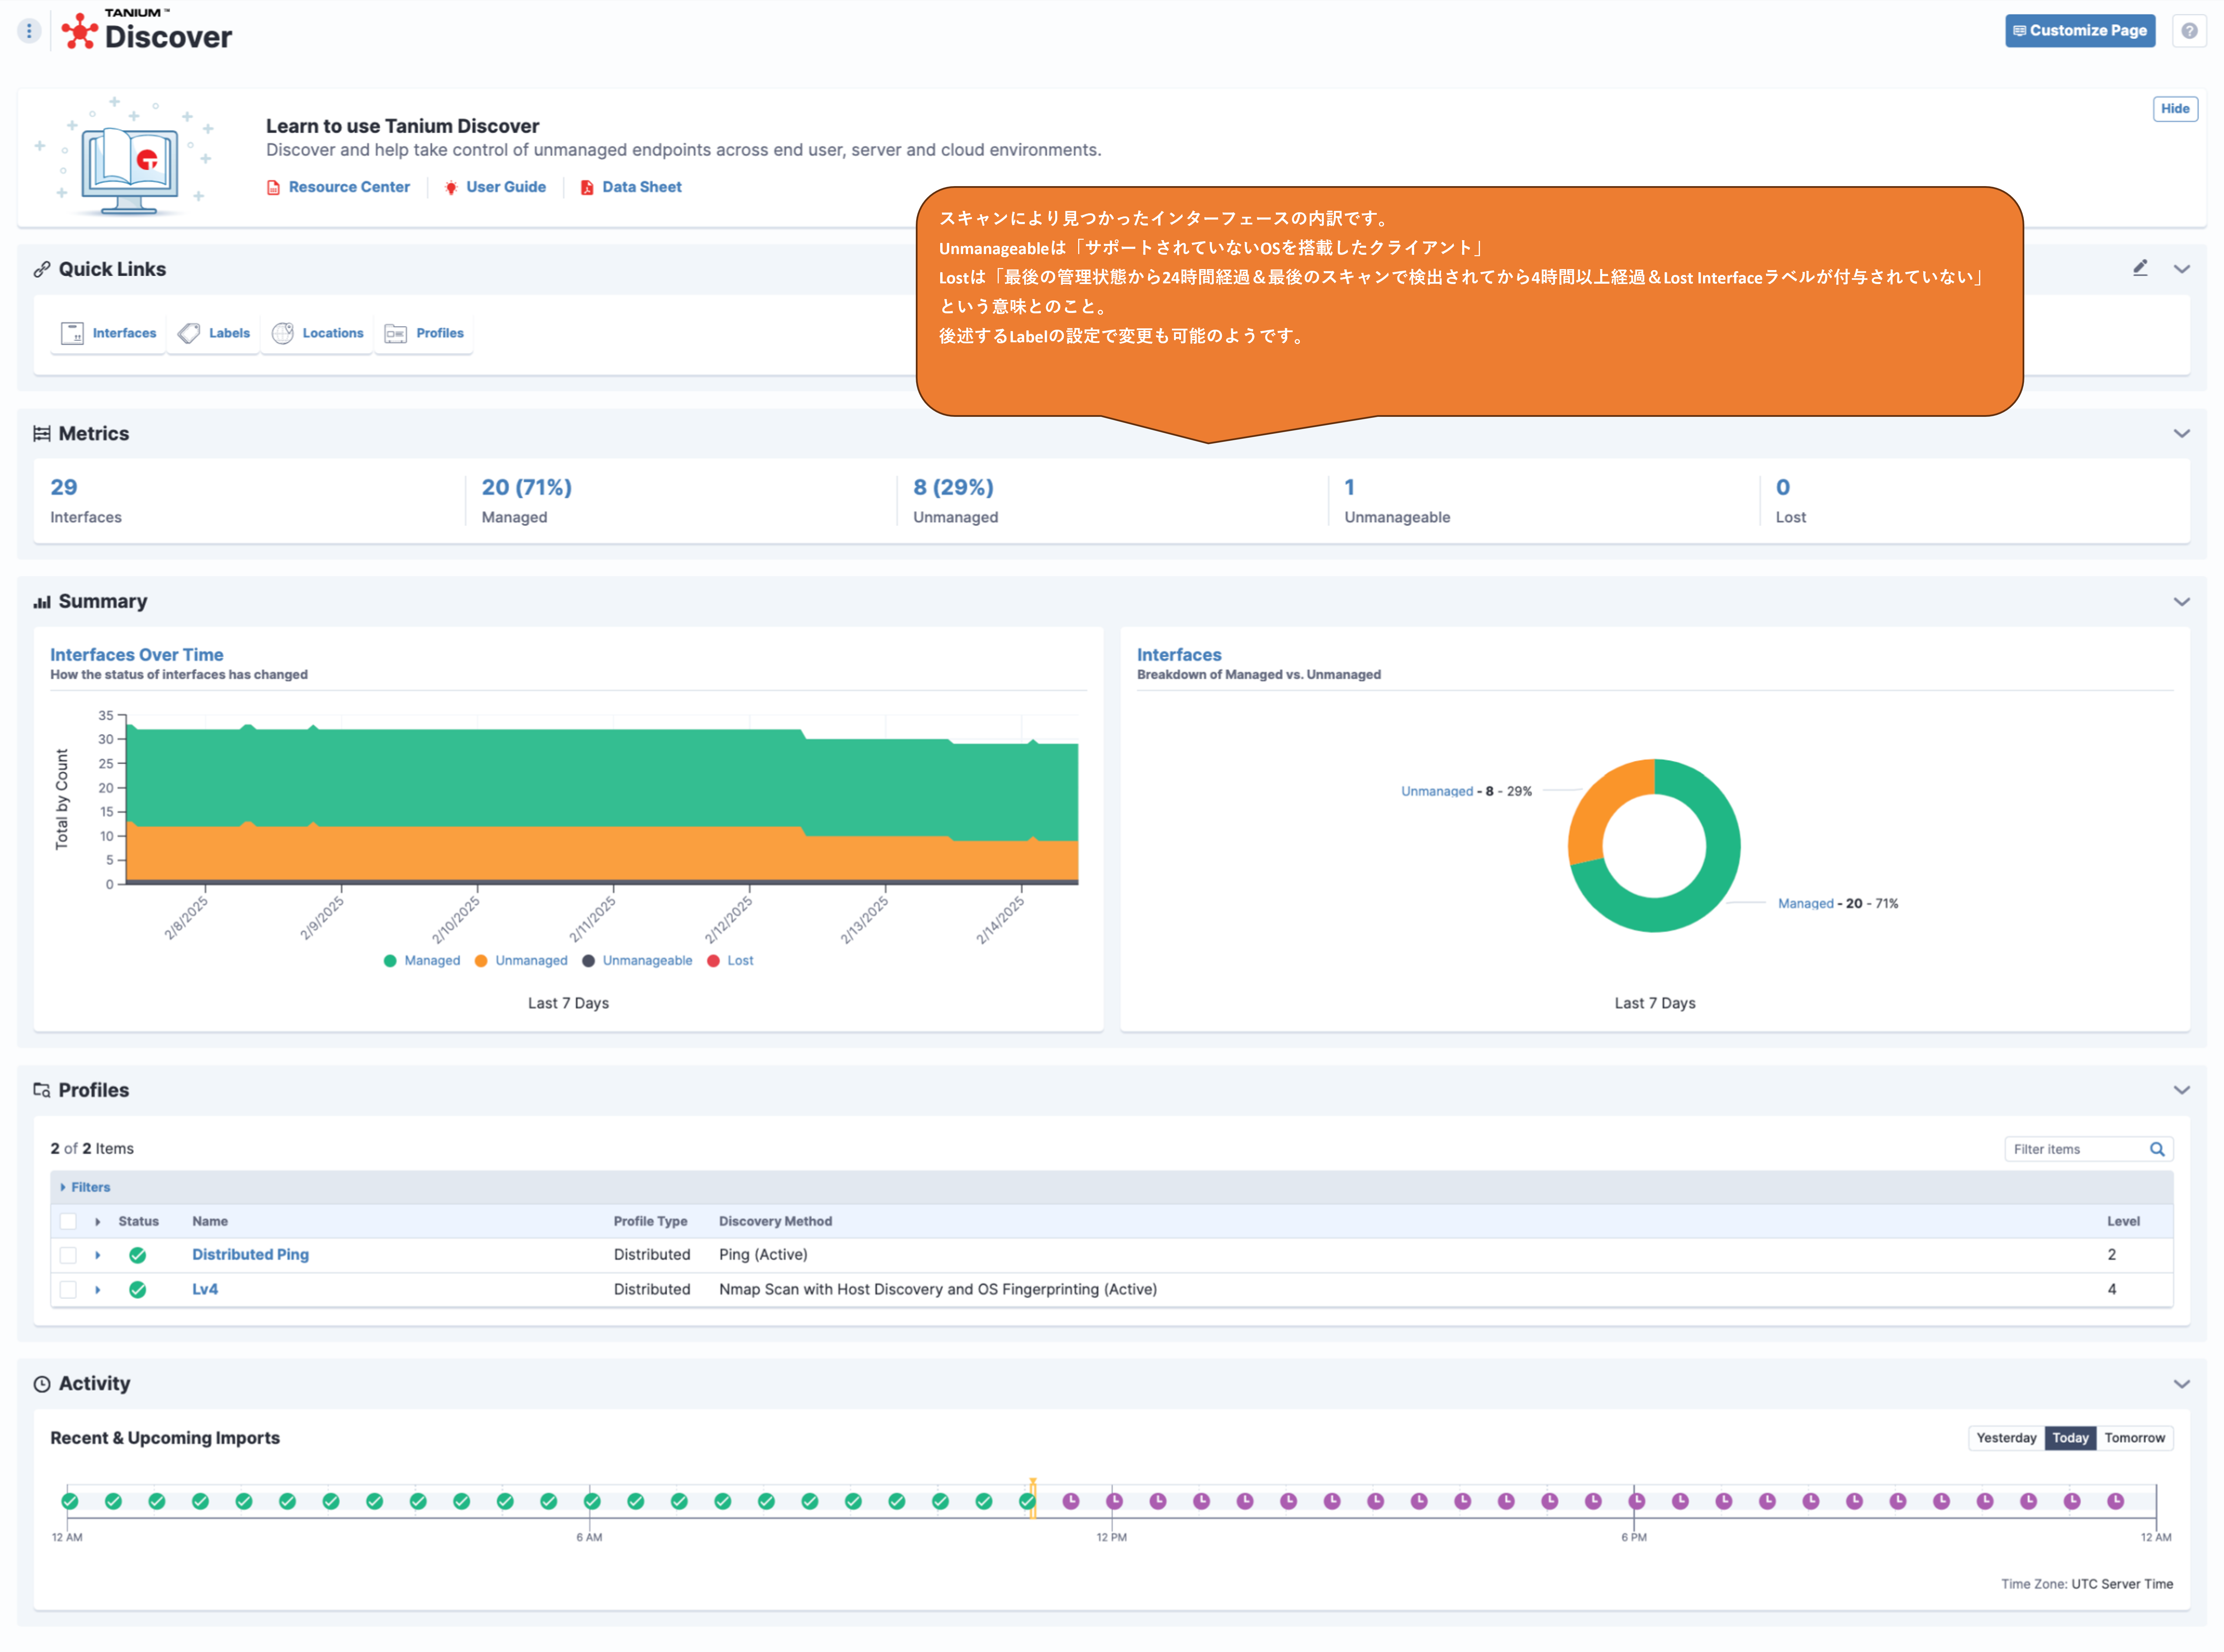The height and width of the screenshot is (1652, 2224).
Task: Collapse the Quick Links section chevron
Action: point(2182,269)
